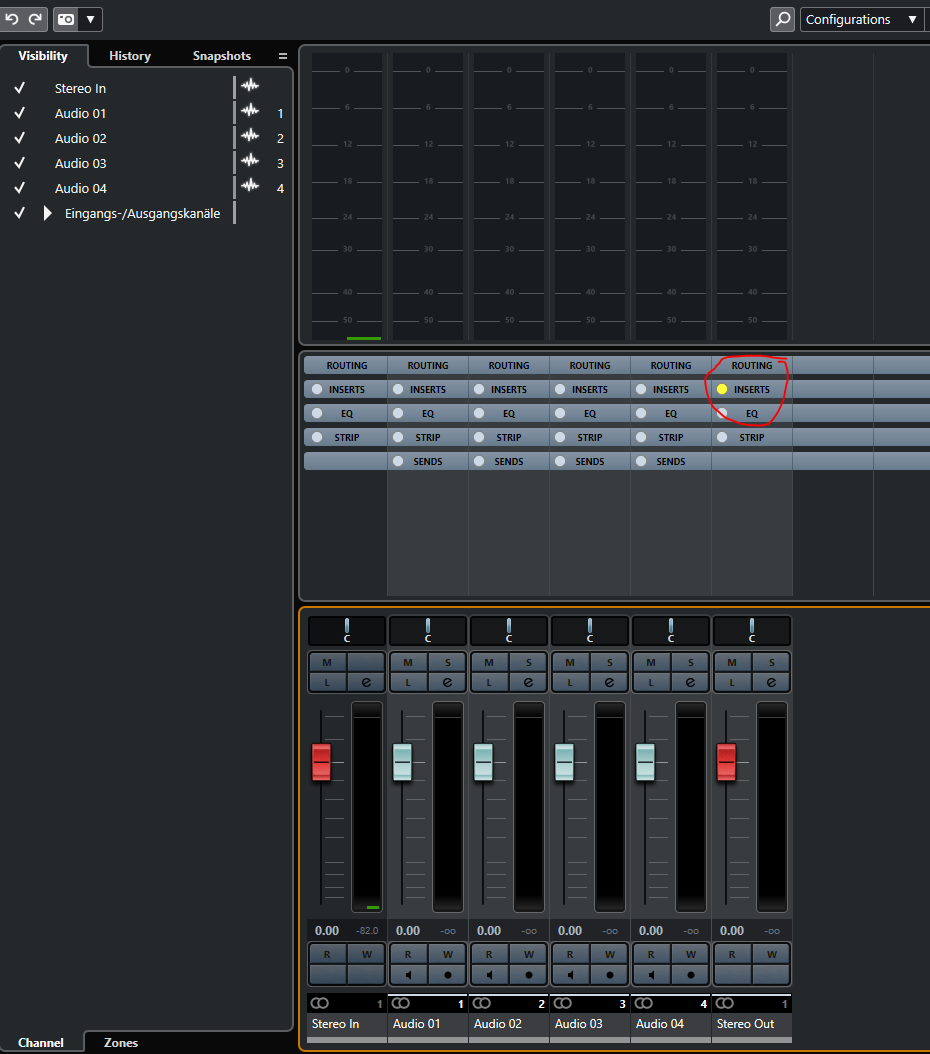This screenshot has width=930, height=1054.
Task: Click the Stereo In red fader
Action: [x=321, y=762]
